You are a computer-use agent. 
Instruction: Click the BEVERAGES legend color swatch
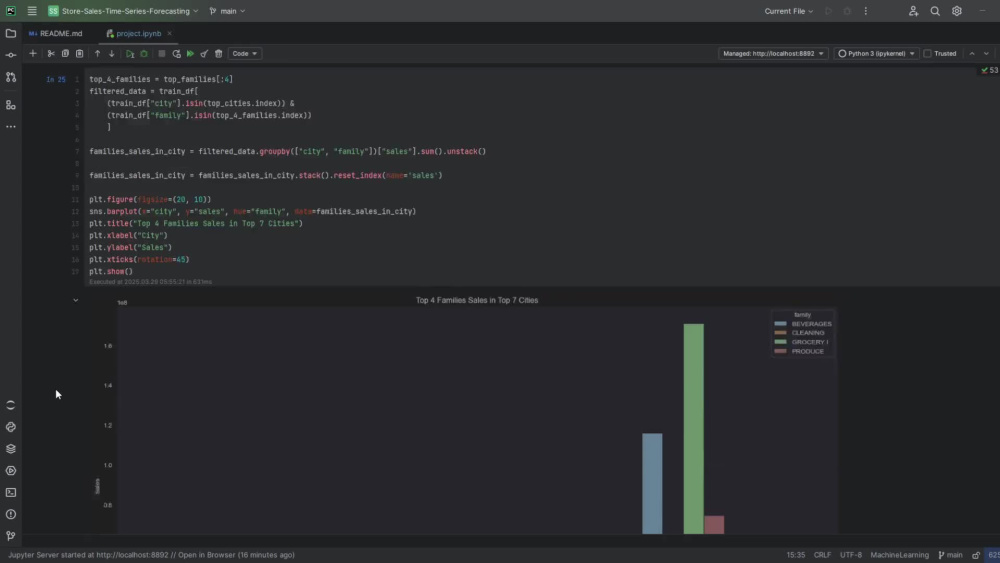781,324
